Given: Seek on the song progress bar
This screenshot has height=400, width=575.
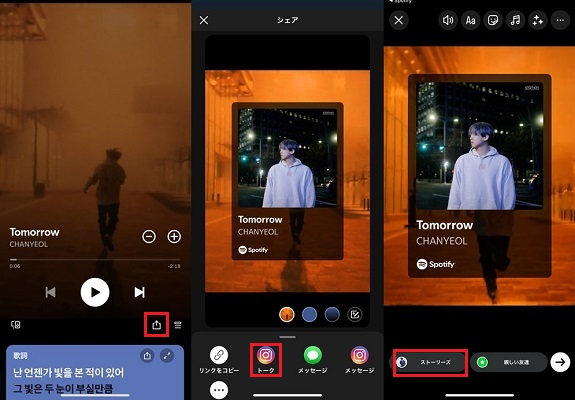Looking at the screenshot, I should pos(95,260).
